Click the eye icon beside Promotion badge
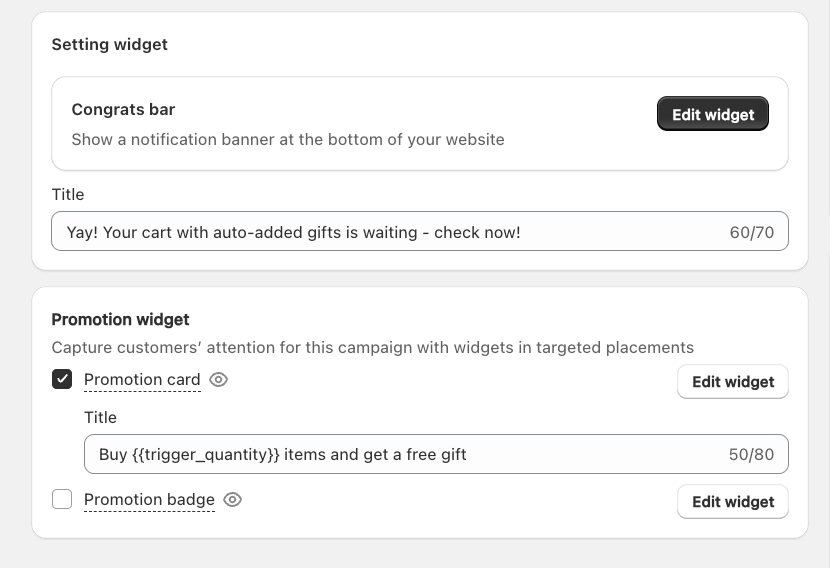 233,500
